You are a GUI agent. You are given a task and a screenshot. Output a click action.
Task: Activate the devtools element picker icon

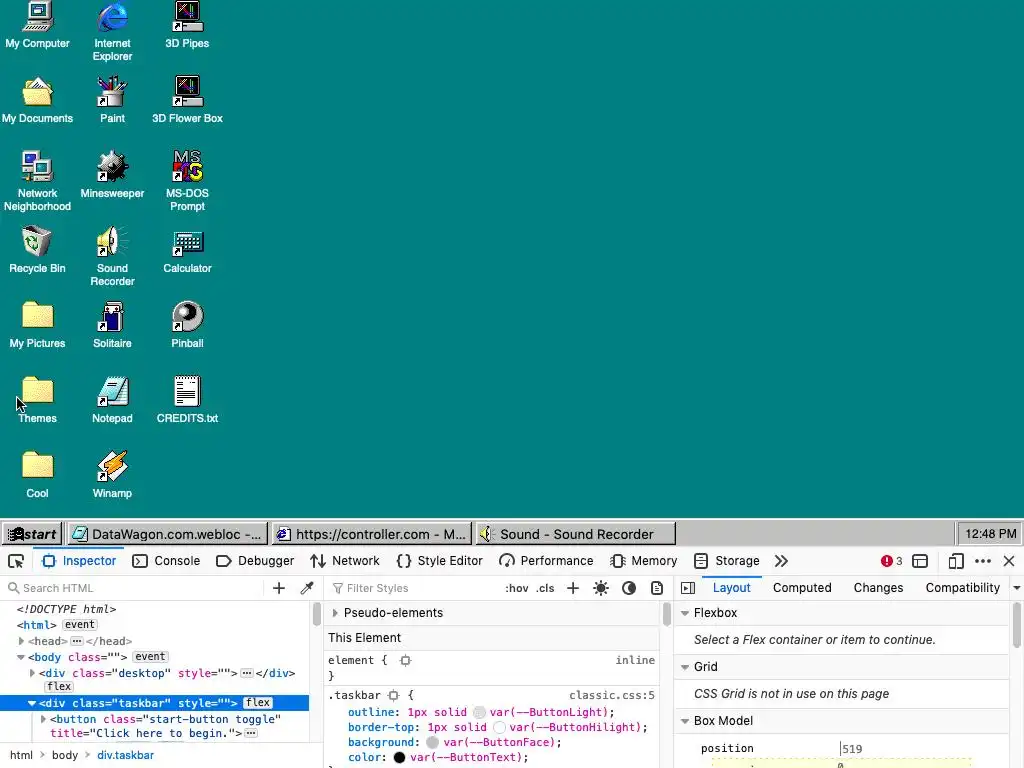(16, 561)
